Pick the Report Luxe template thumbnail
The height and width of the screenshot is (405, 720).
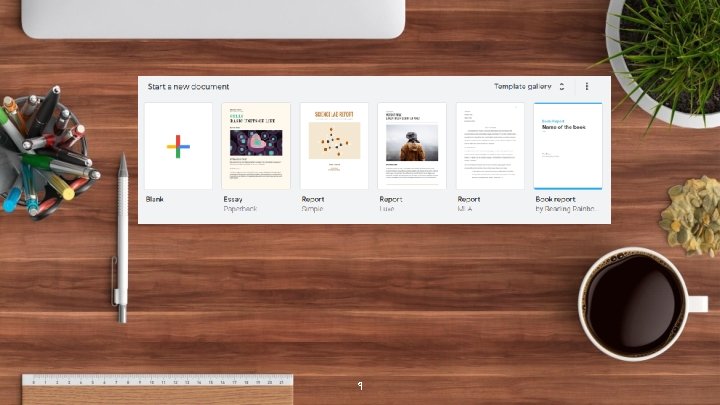coord(412,146)
